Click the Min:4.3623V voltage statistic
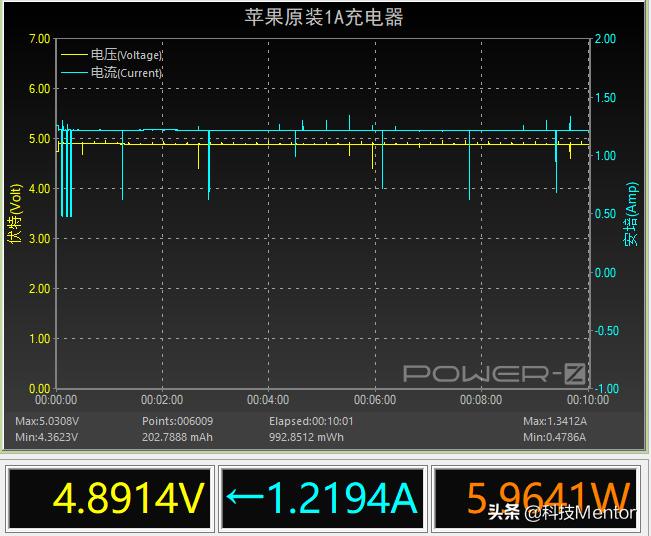 pyautogui.click(x=46, y=437)
